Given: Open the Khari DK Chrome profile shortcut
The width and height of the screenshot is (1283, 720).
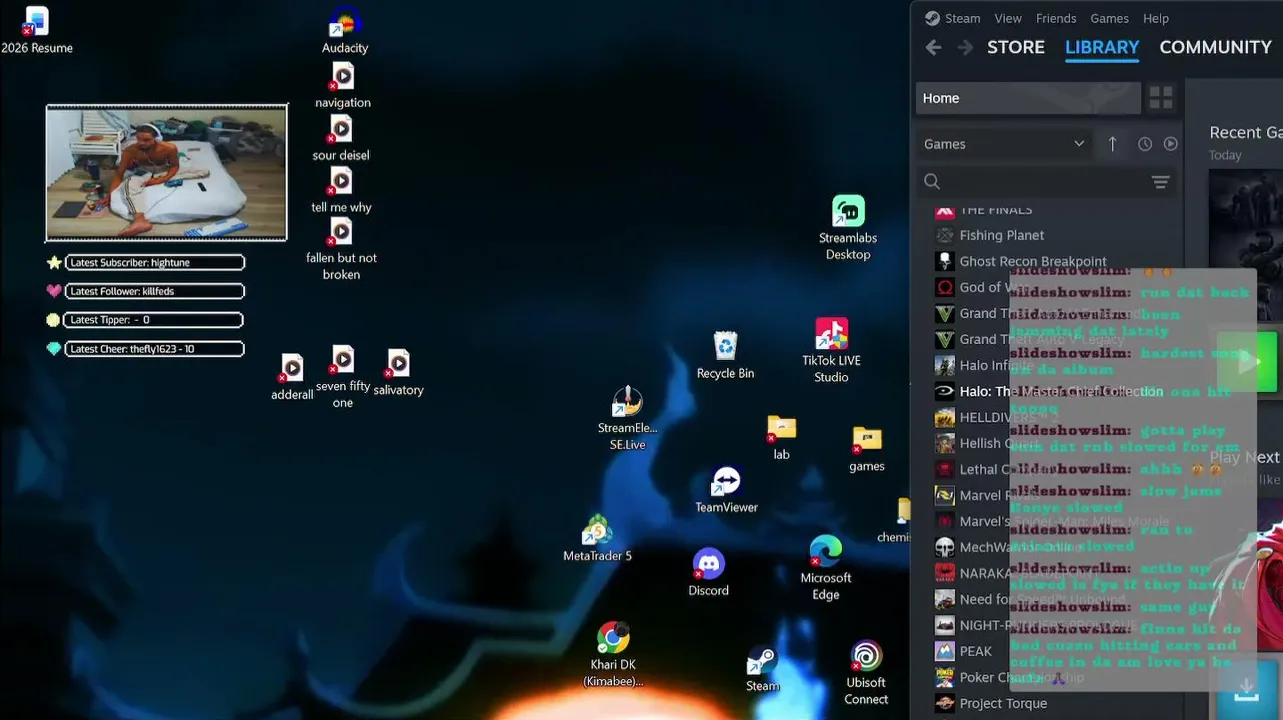Looking at the screenshot, I should 613,655.
